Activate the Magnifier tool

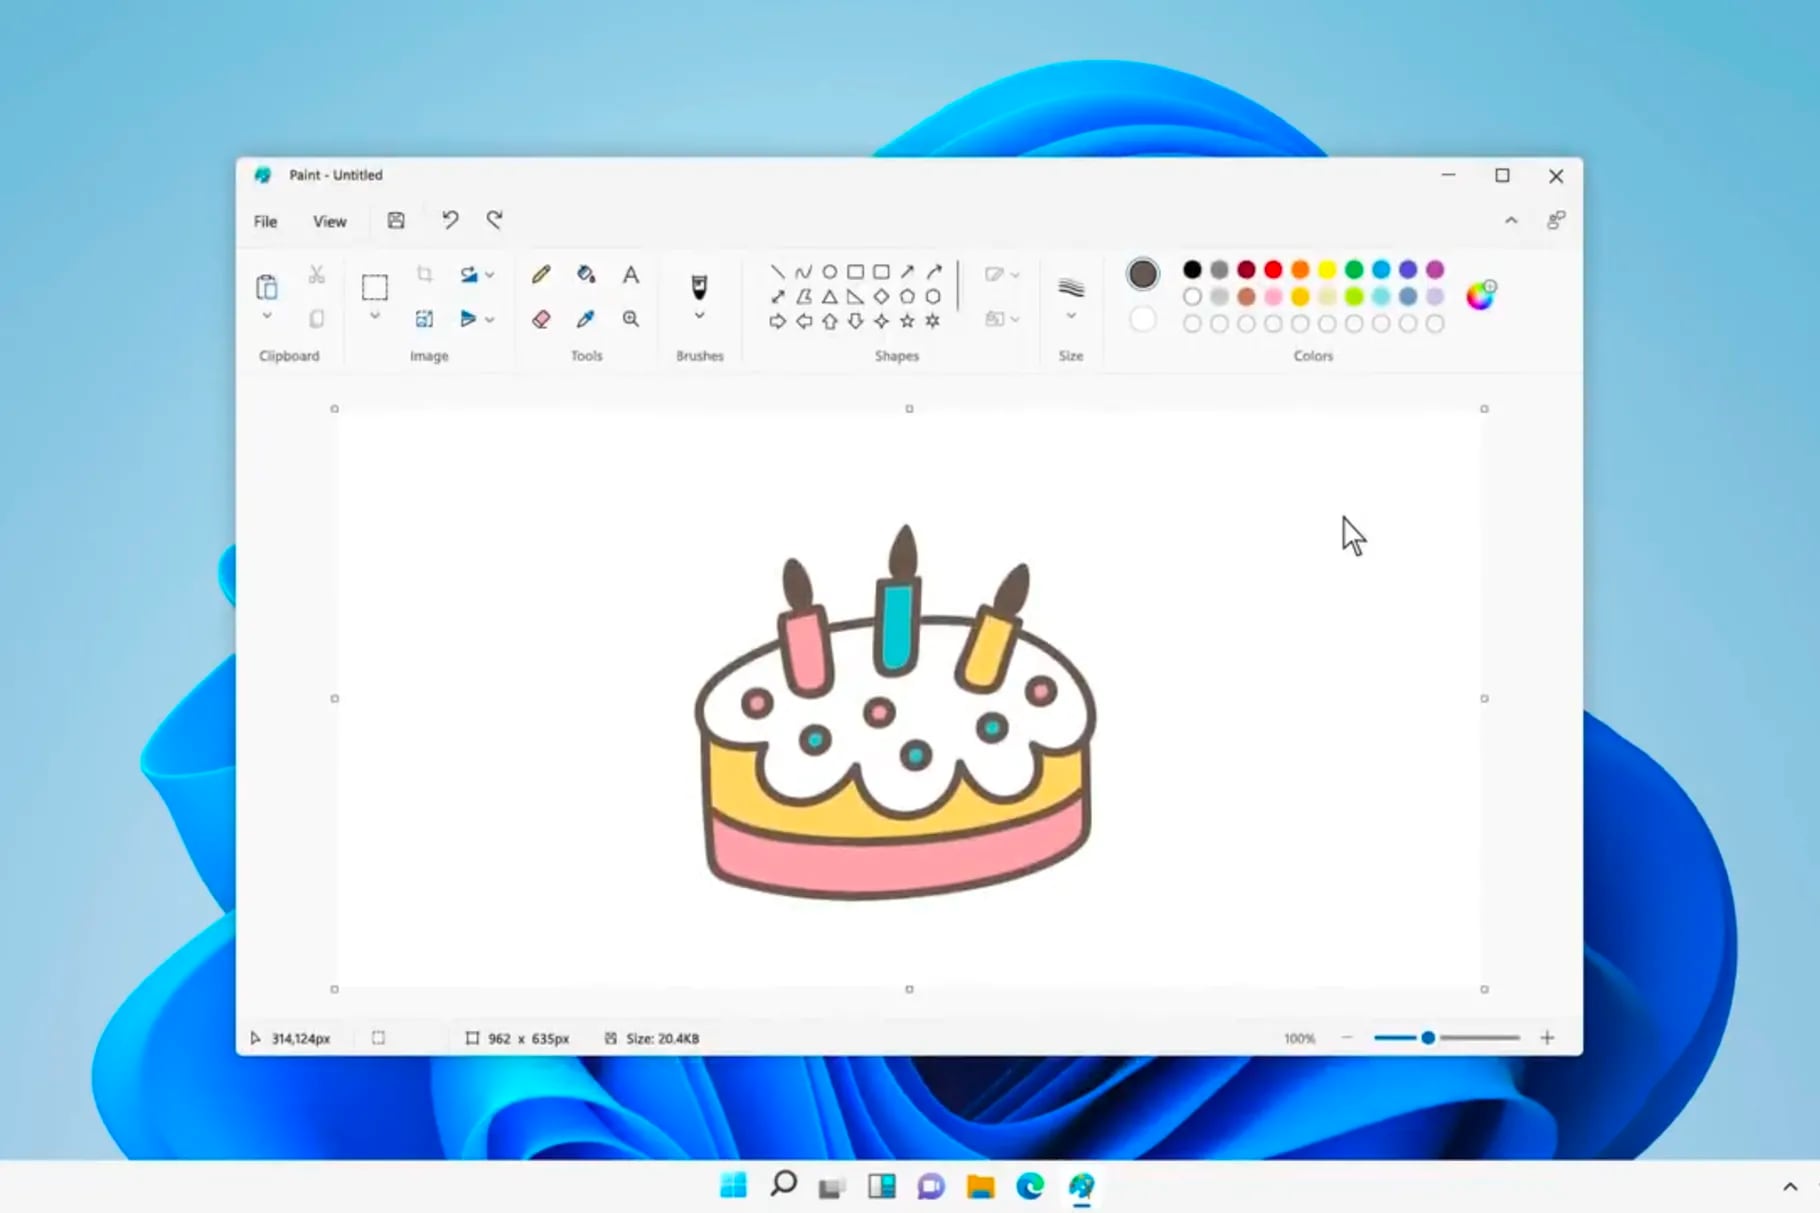(631, 319)
